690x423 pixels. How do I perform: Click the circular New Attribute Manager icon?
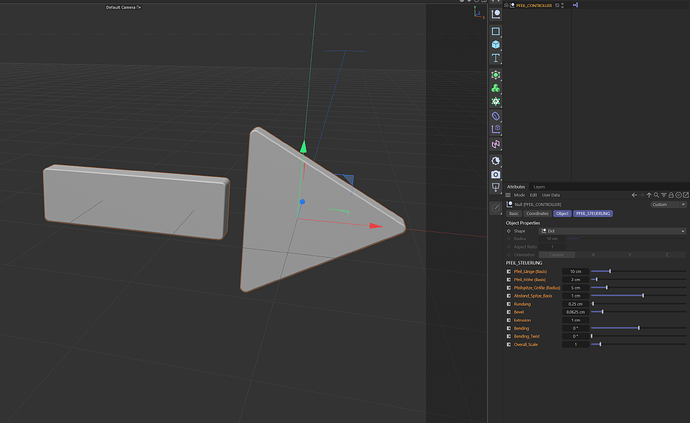[x=679, y=195]
